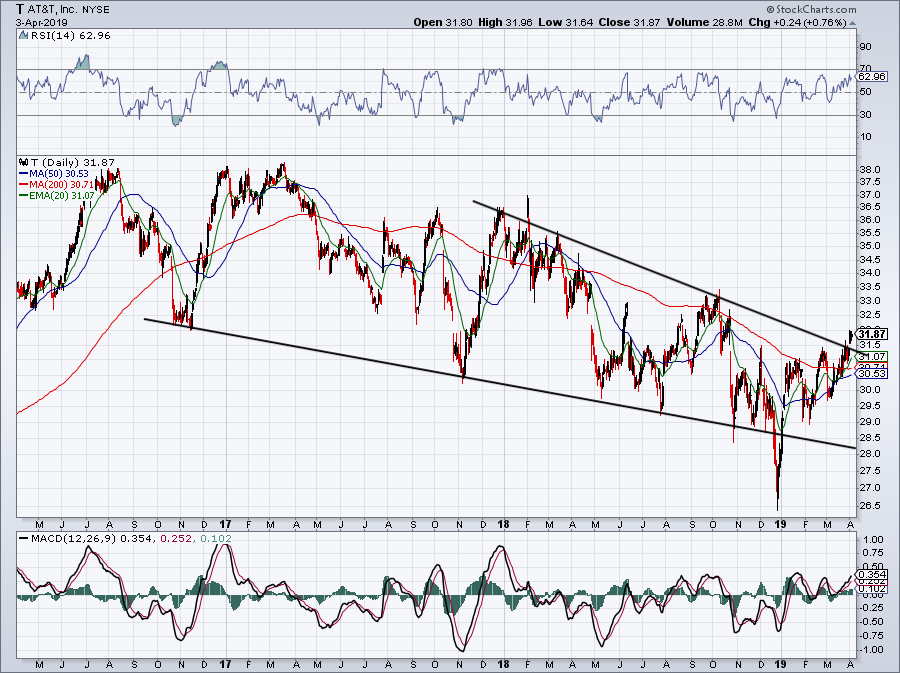This screenshot has height=673, width=900.
Task: Click the 33.0 price axis label
Action: click(870, 301)
